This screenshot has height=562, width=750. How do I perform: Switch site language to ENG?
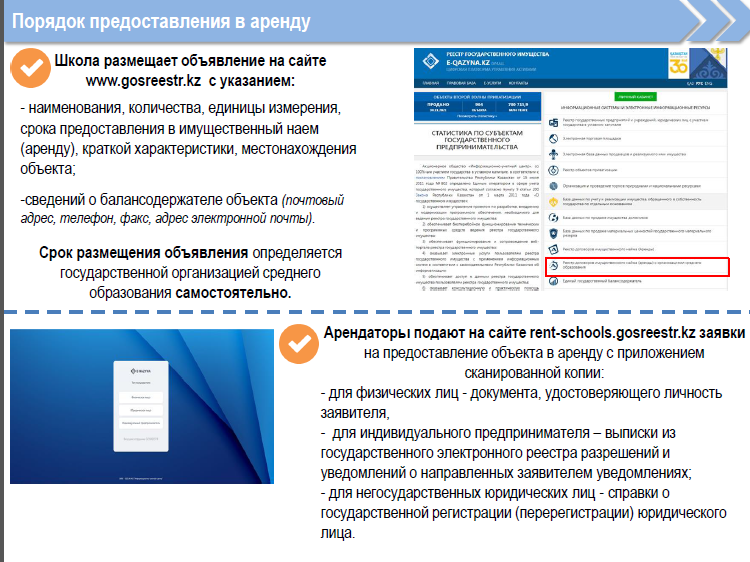coord(708,83)
